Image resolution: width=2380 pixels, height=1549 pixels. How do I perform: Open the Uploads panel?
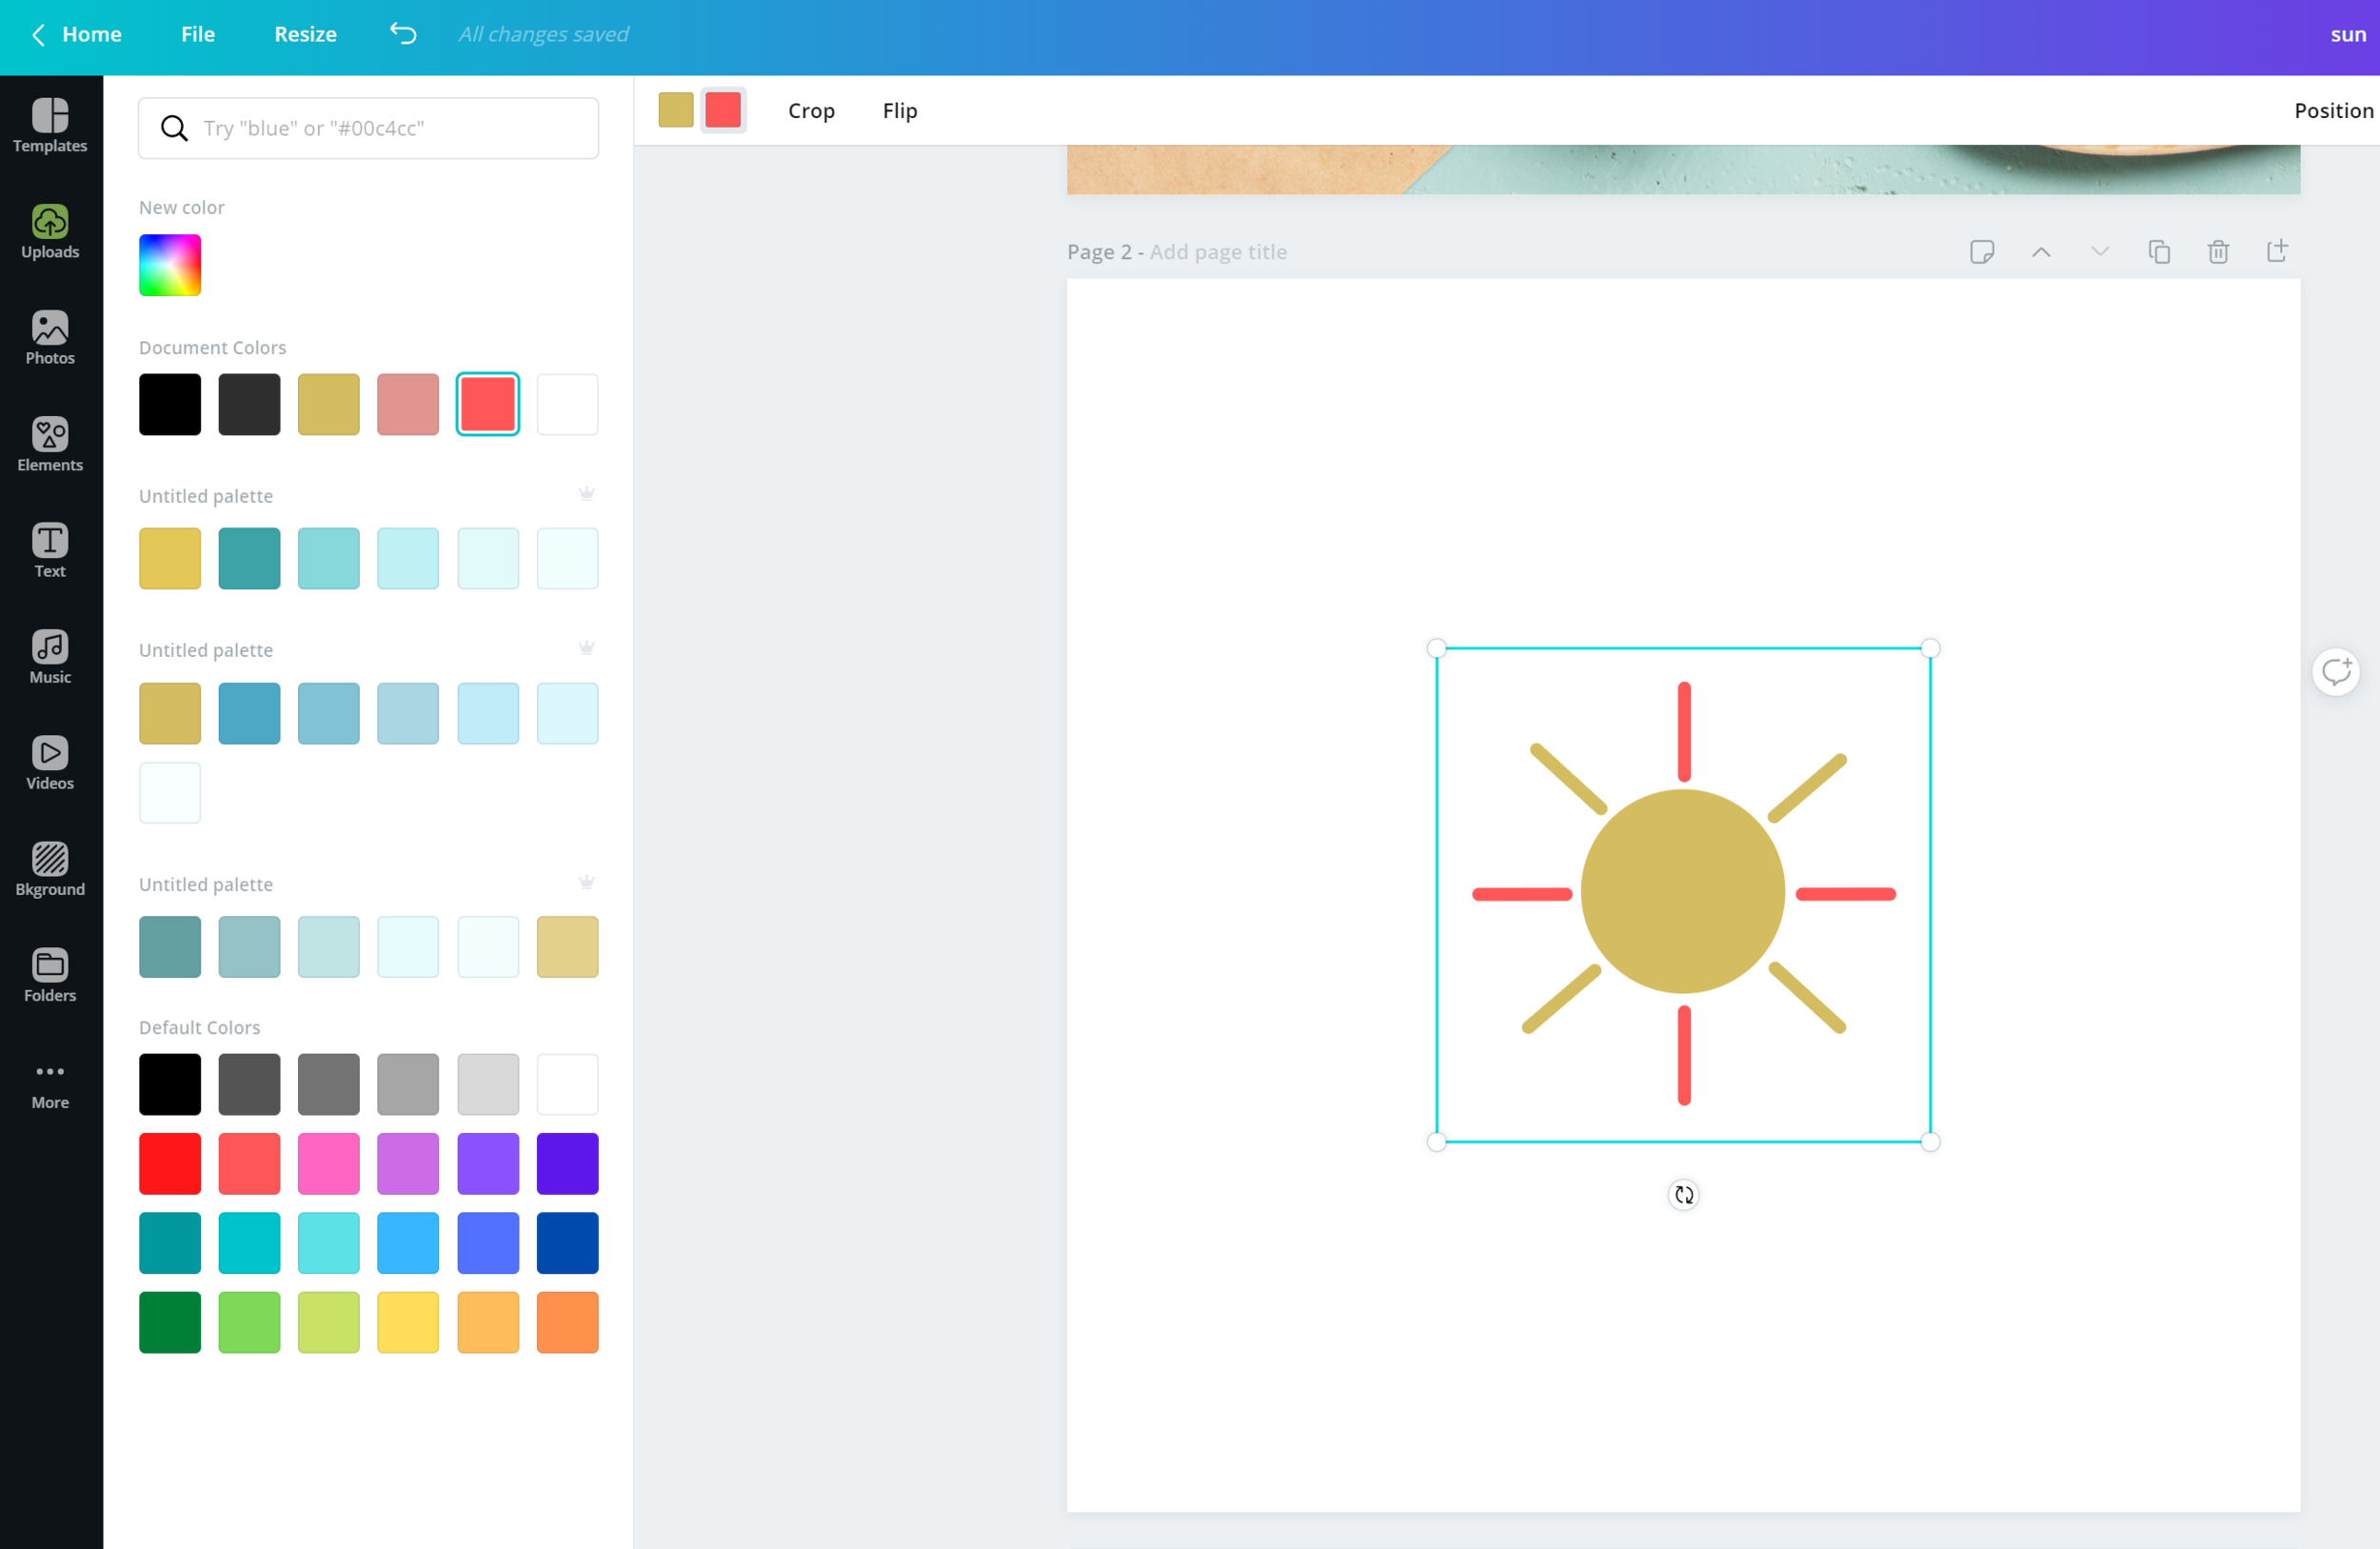pyautogui.click(x=50, y=232)
